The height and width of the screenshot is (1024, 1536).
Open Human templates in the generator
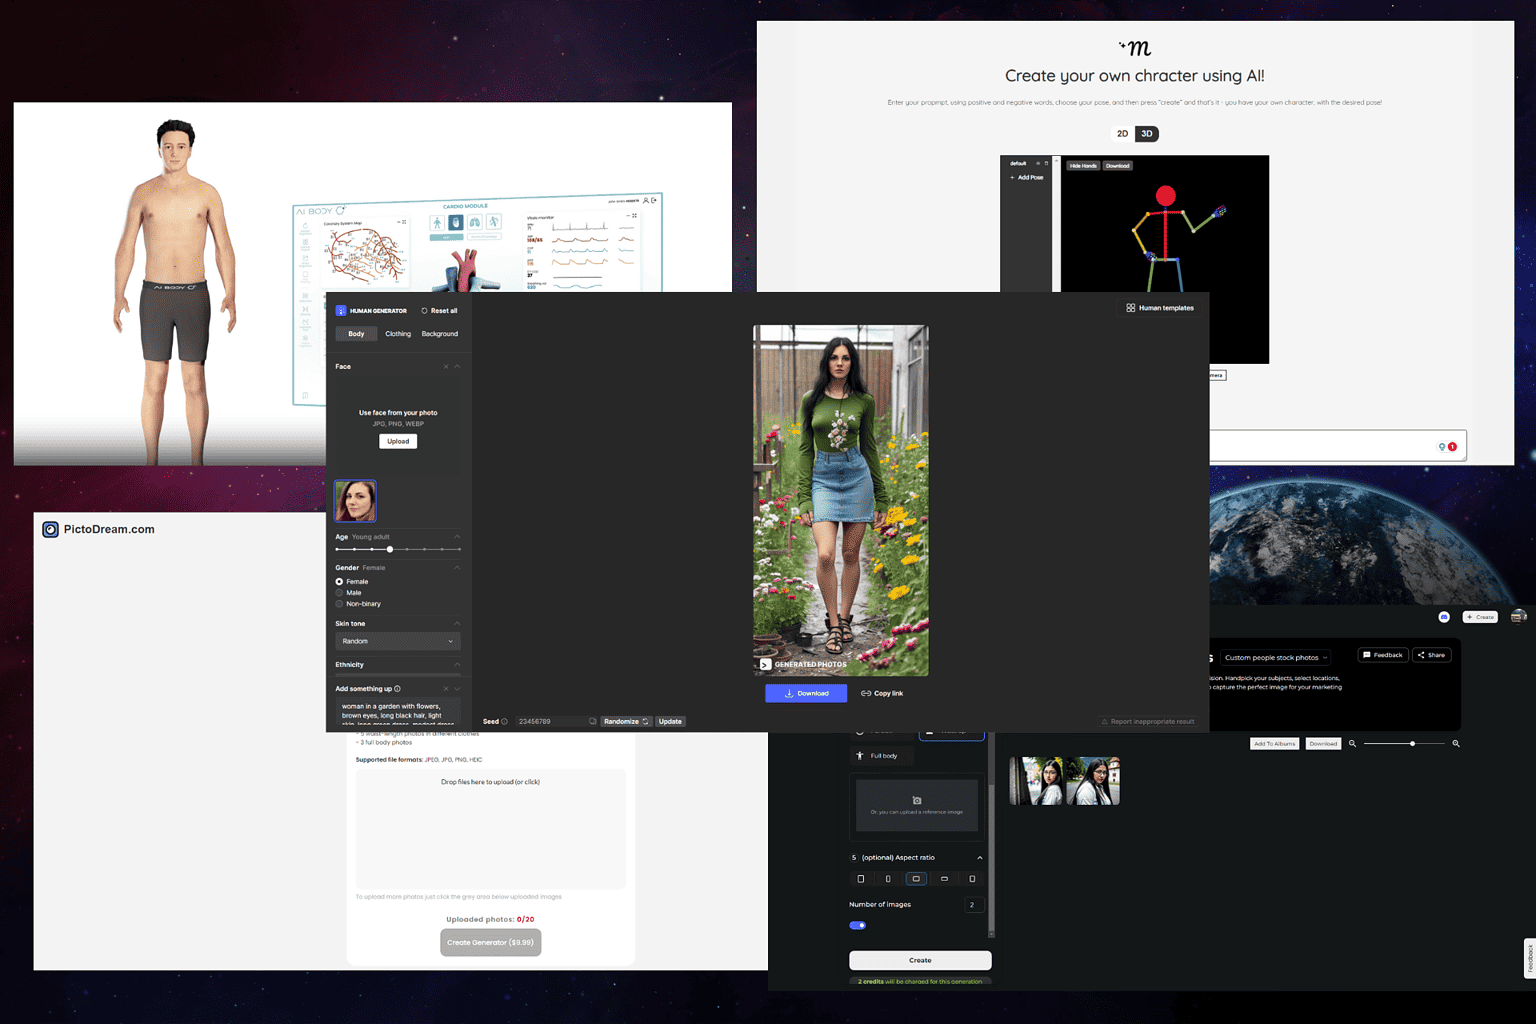[x=1159, y=307]
